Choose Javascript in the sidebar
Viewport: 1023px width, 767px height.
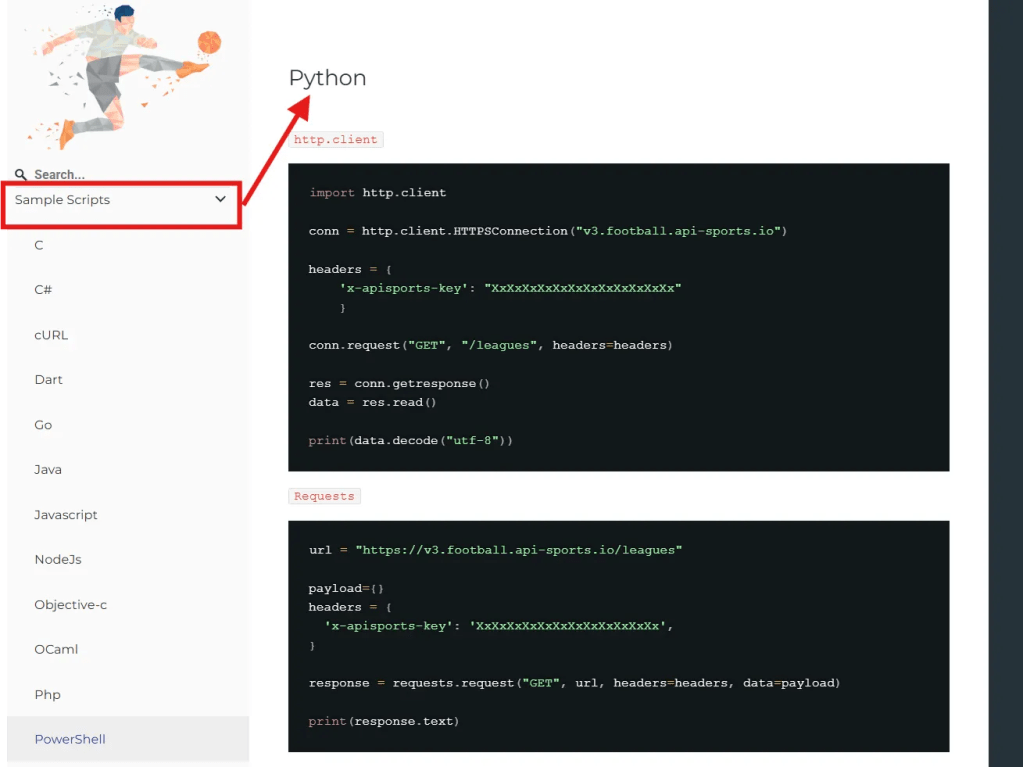[x=66, y=515]
